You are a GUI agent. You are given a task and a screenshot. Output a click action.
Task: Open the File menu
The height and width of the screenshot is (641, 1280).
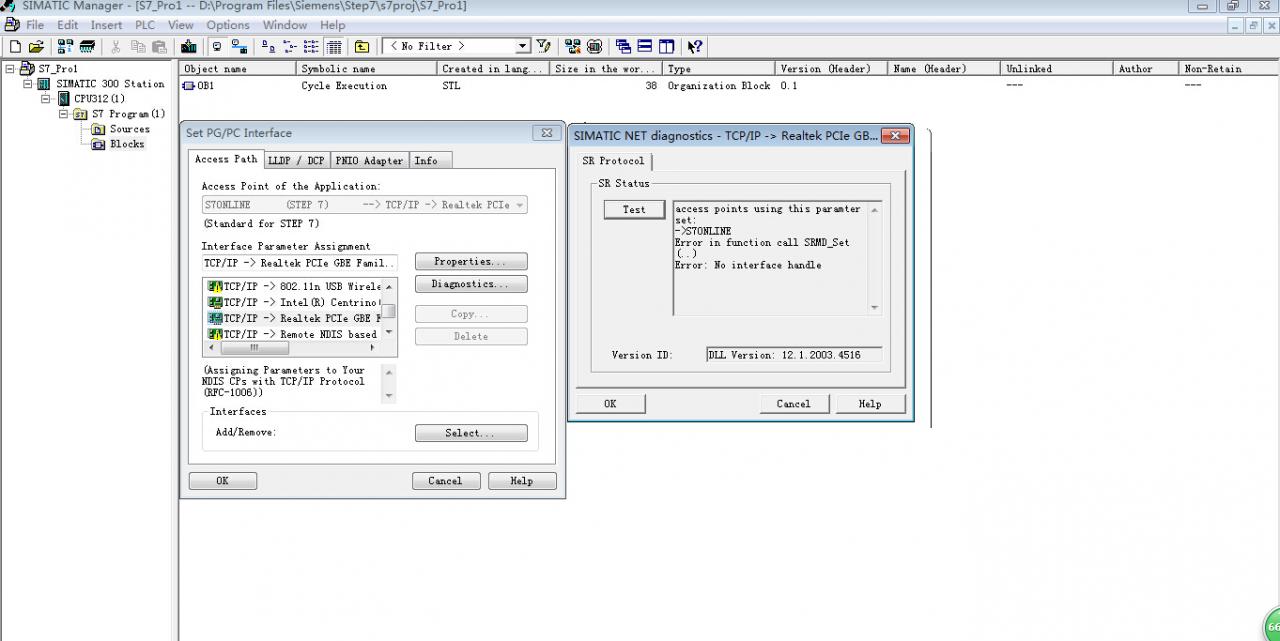(34, 25)
